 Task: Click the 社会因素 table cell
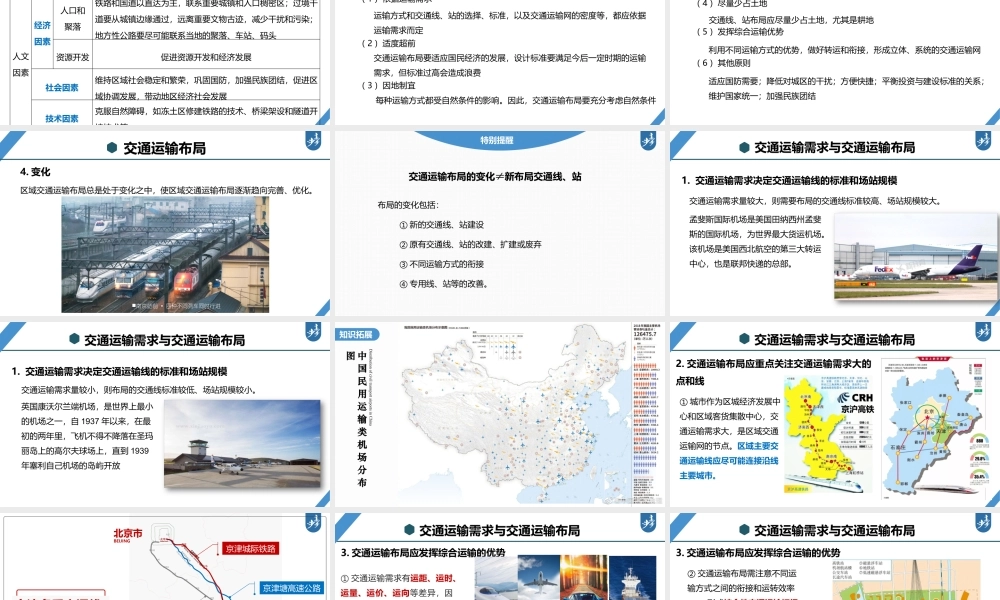(62, 87)
